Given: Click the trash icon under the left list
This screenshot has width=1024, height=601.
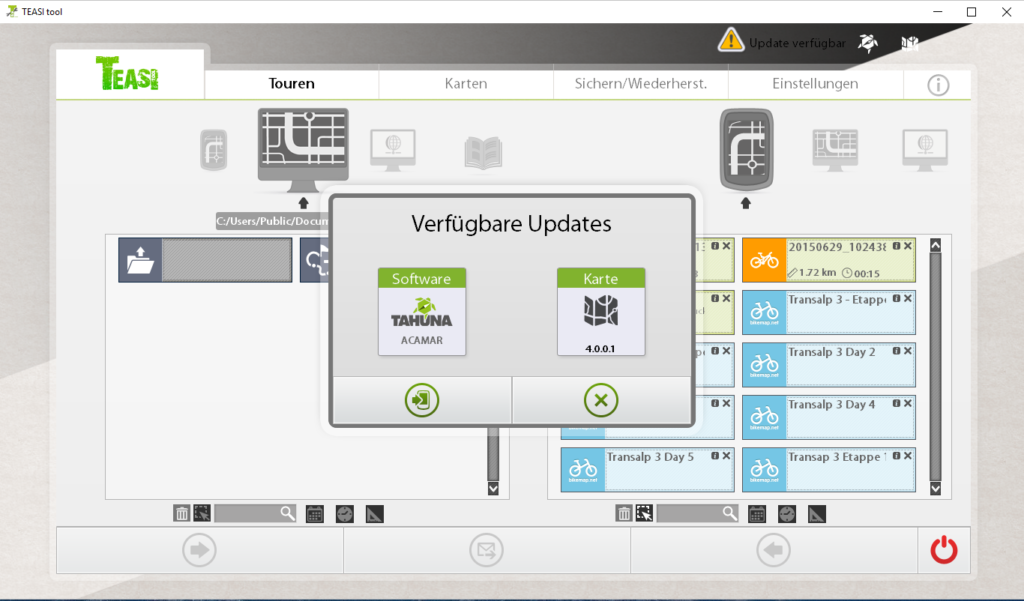Looking at the screenshot, I should click(x=182, y=513).
